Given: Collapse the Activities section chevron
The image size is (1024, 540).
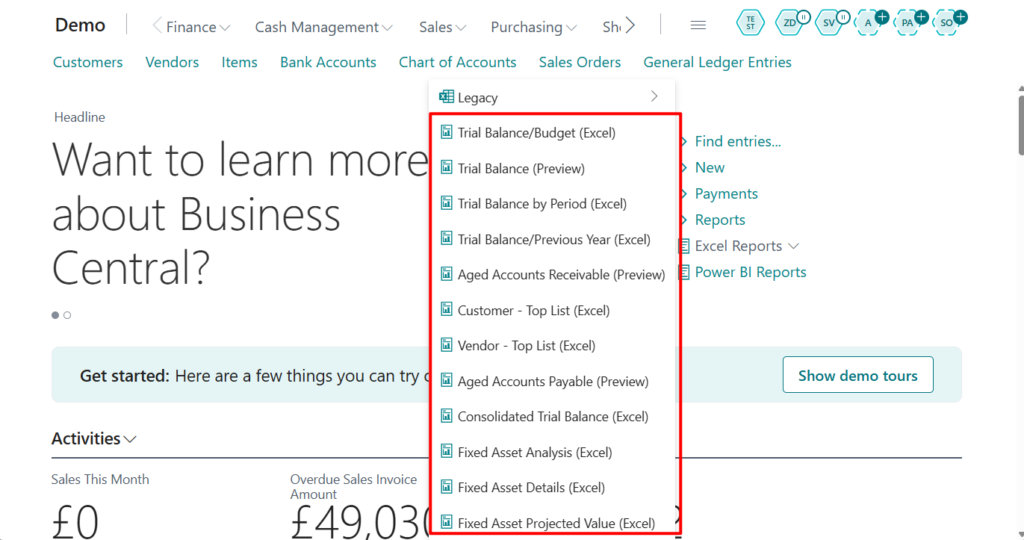Looking at the screenshot, I should [131, 439].
